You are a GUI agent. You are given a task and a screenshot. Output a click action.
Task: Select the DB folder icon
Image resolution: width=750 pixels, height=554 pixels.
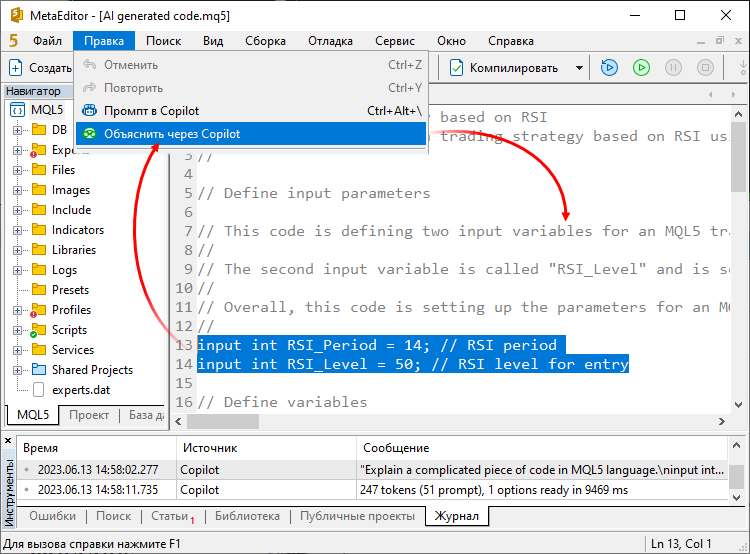(x=39, y=130)
